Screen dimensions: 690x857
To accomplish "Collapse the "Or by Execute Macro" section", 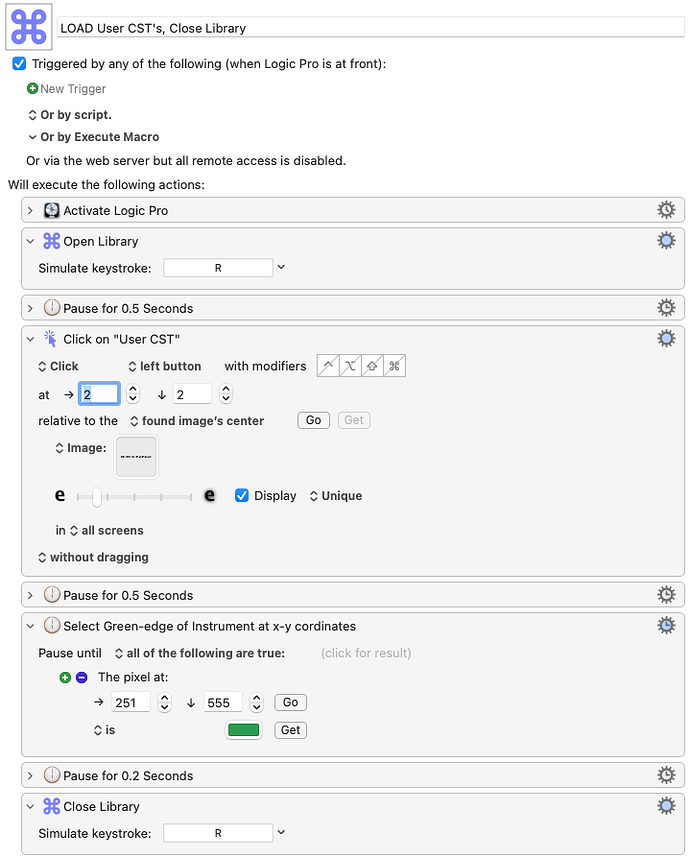I will click(32, 137).
